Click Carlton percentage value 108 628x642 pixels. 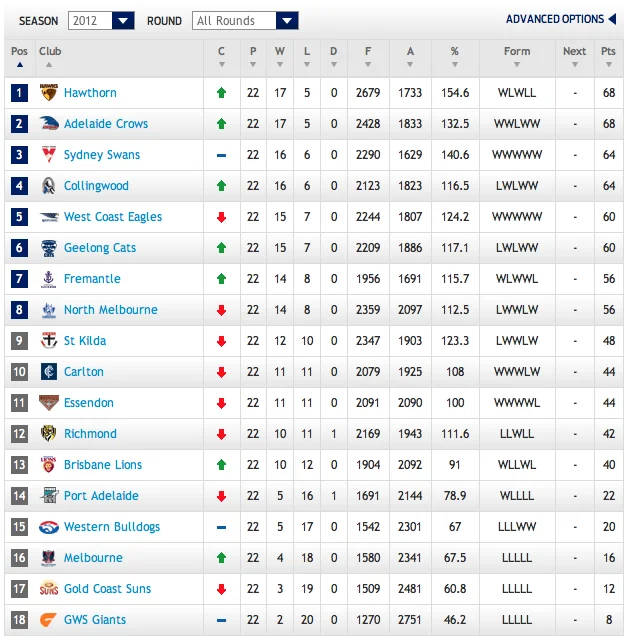[x=455, y=372]
